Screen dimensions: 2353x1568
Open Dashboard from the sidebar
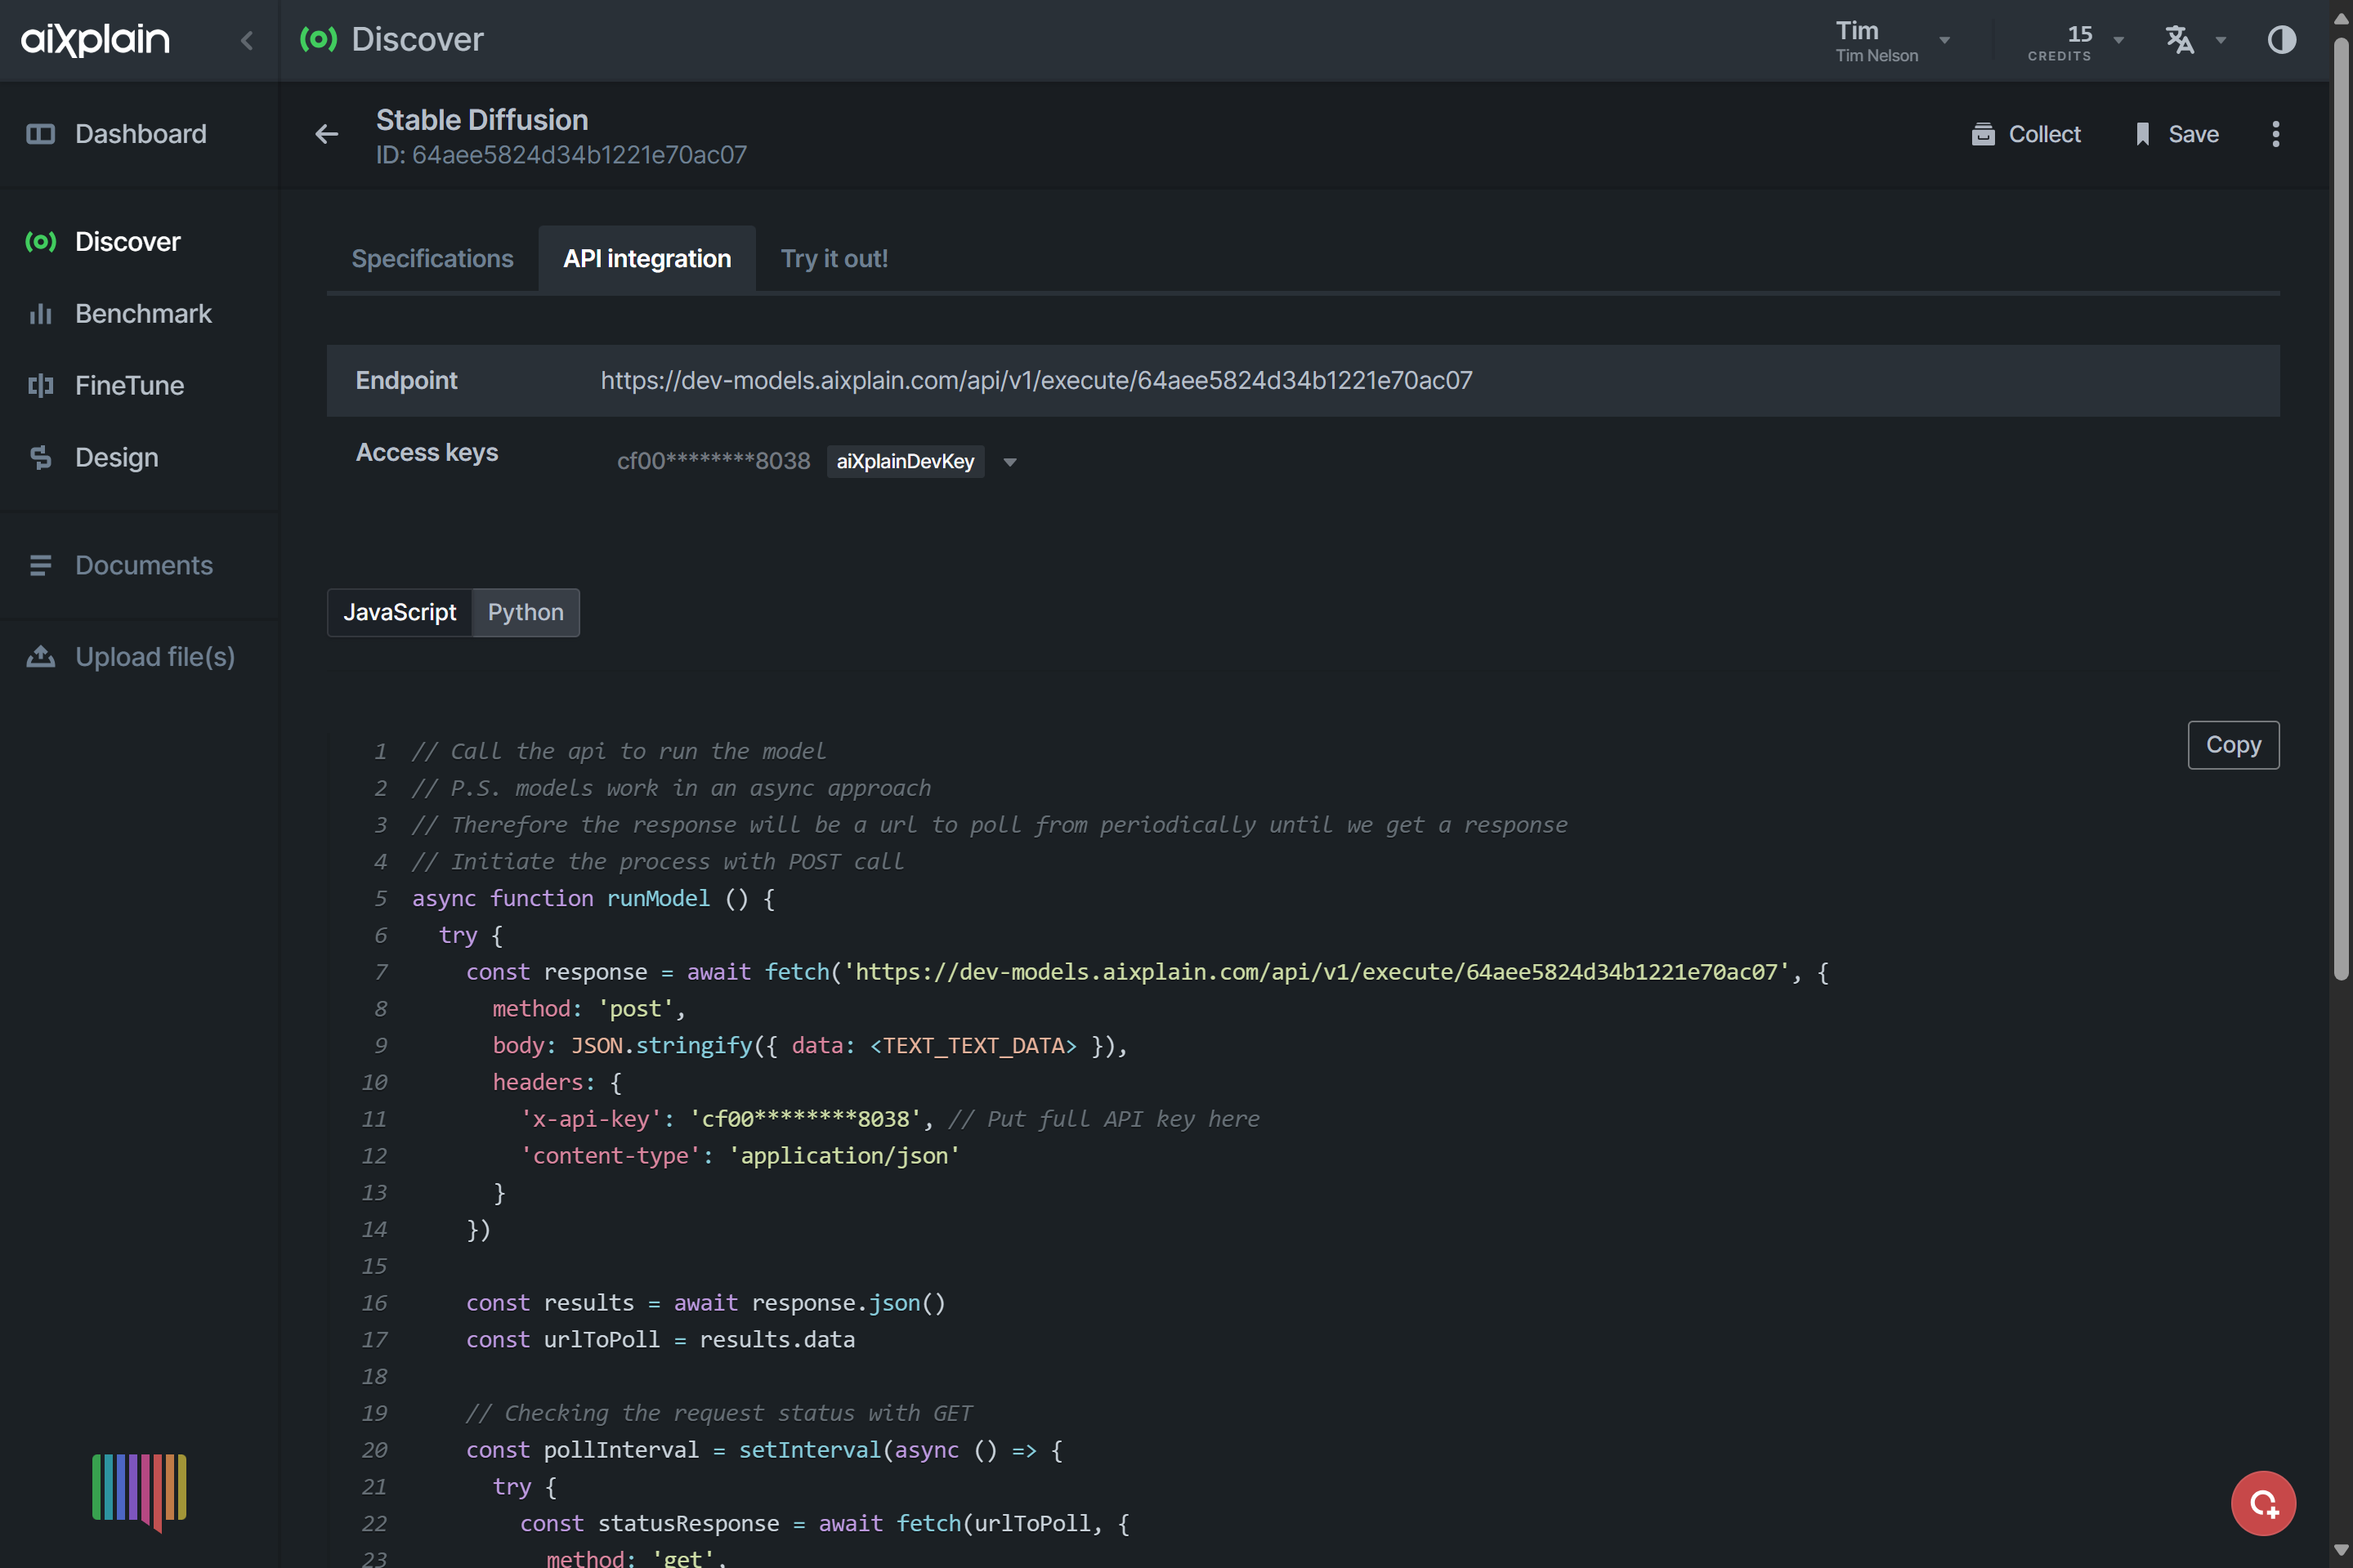140,134
